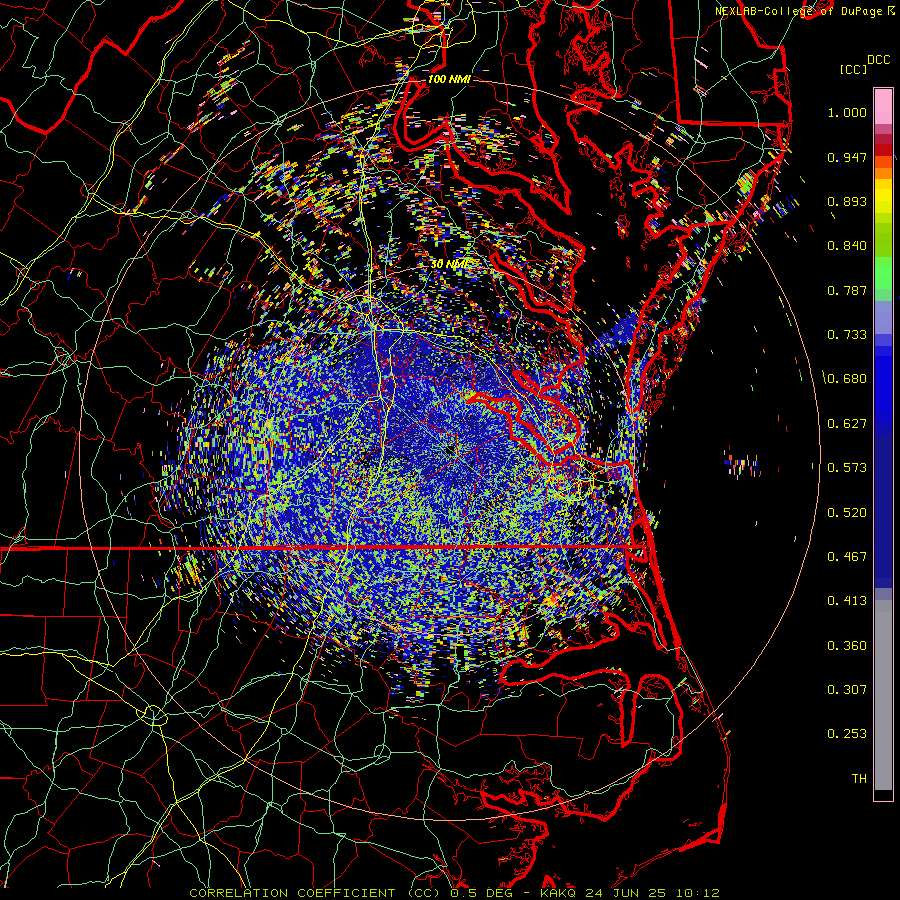The height and width of the screenshot is (900, 900).
Task: Select the 0.840 color scale value
Action: coord(847,246)
